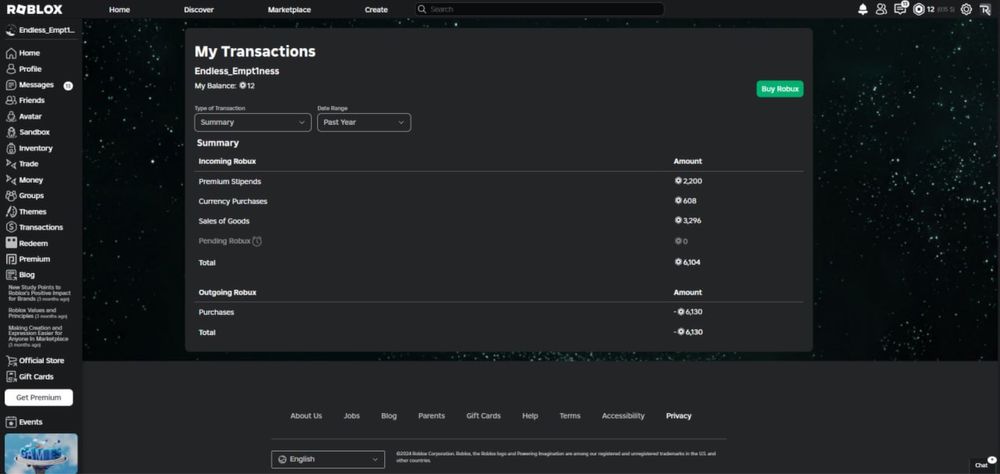Click the 2,200 Premium Stipends amount
Viewport: 1000px width, 474px height.
(688, 181)
